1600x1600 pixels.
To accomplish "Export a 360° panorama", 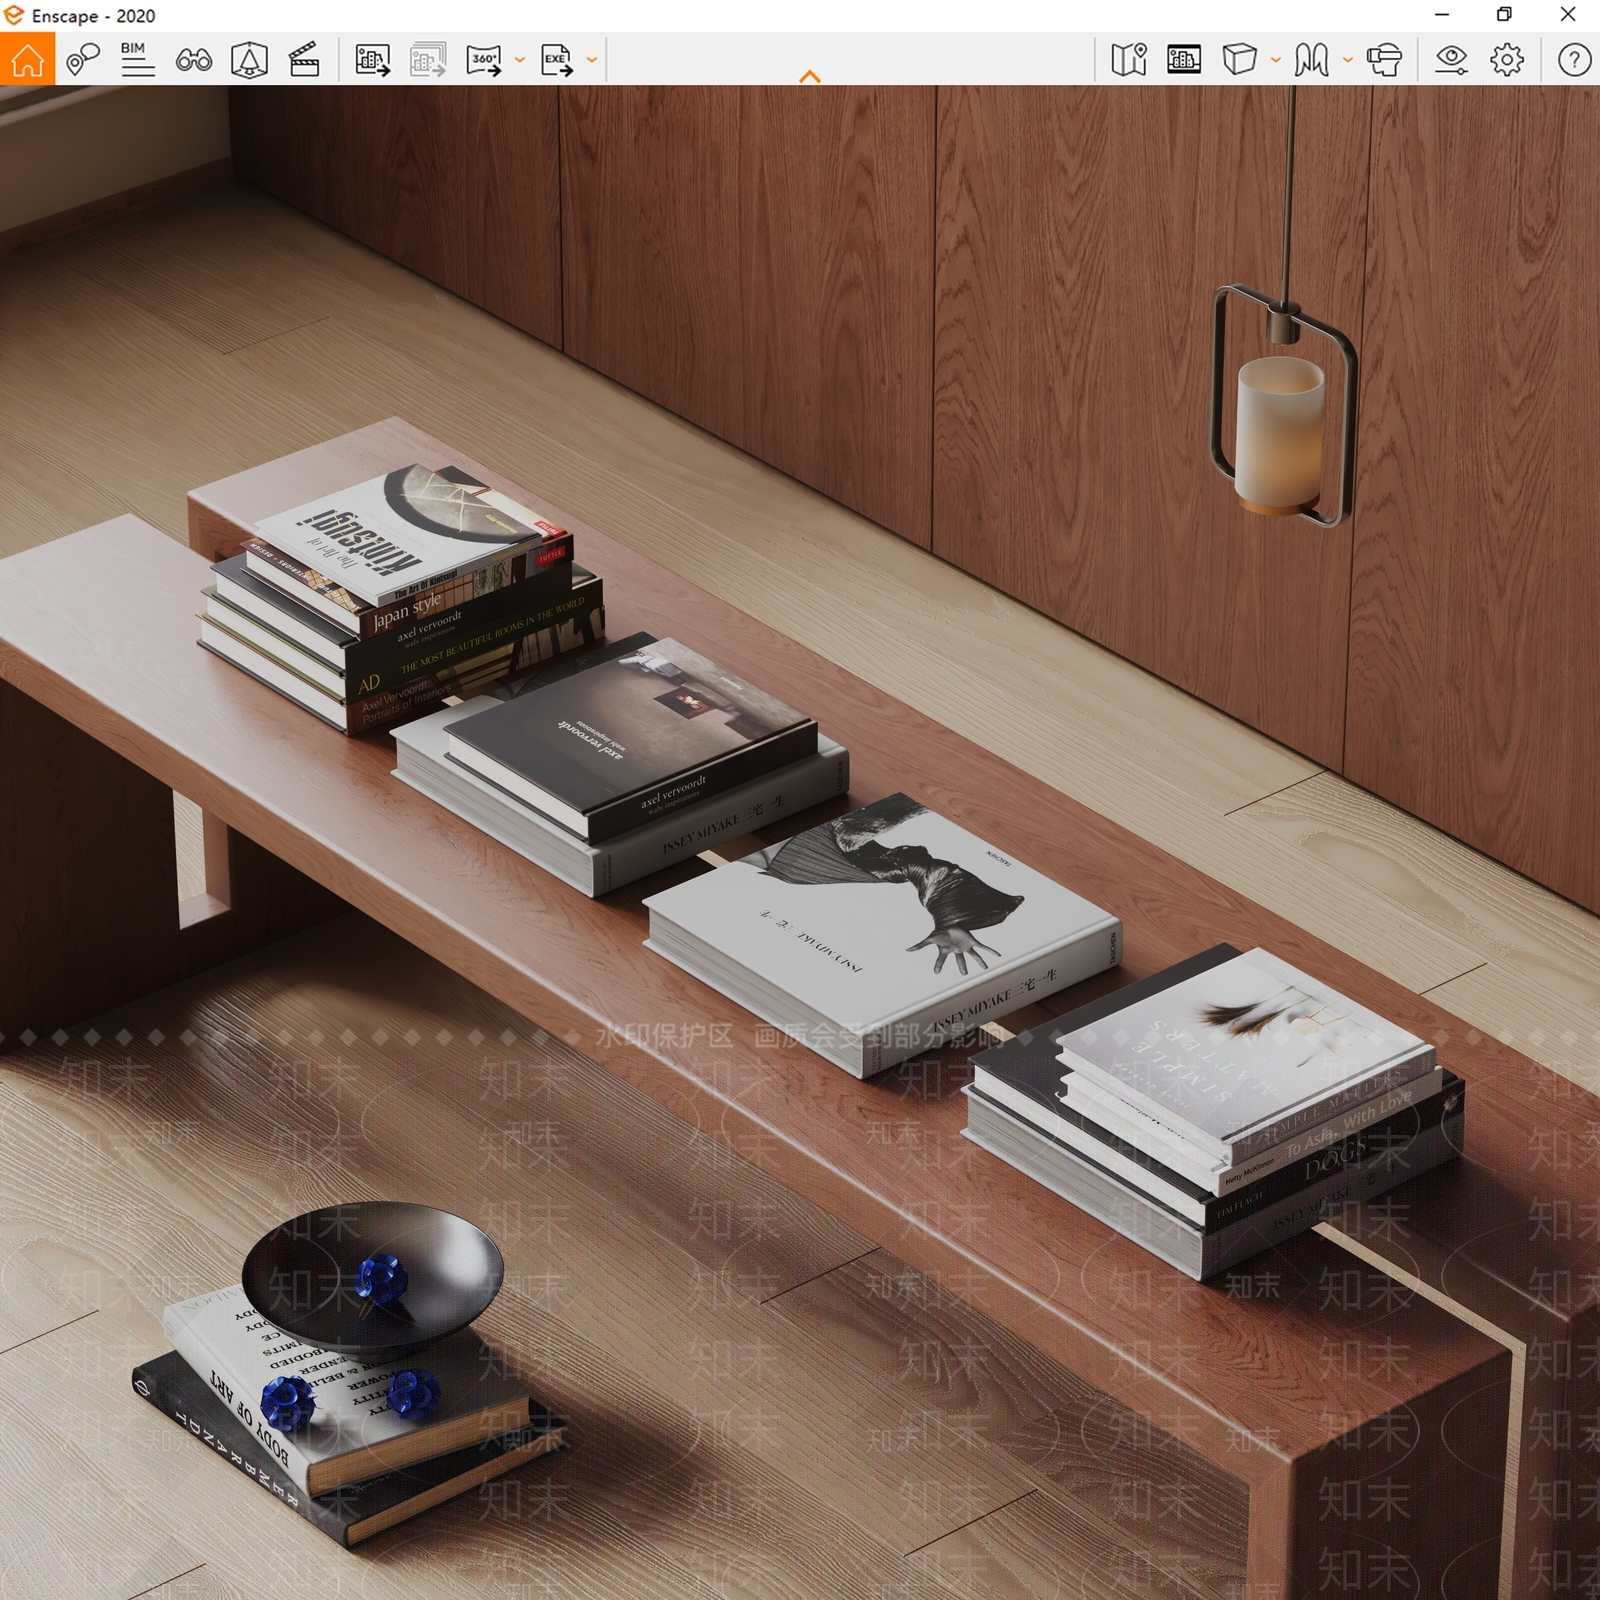I will (484, 60).
